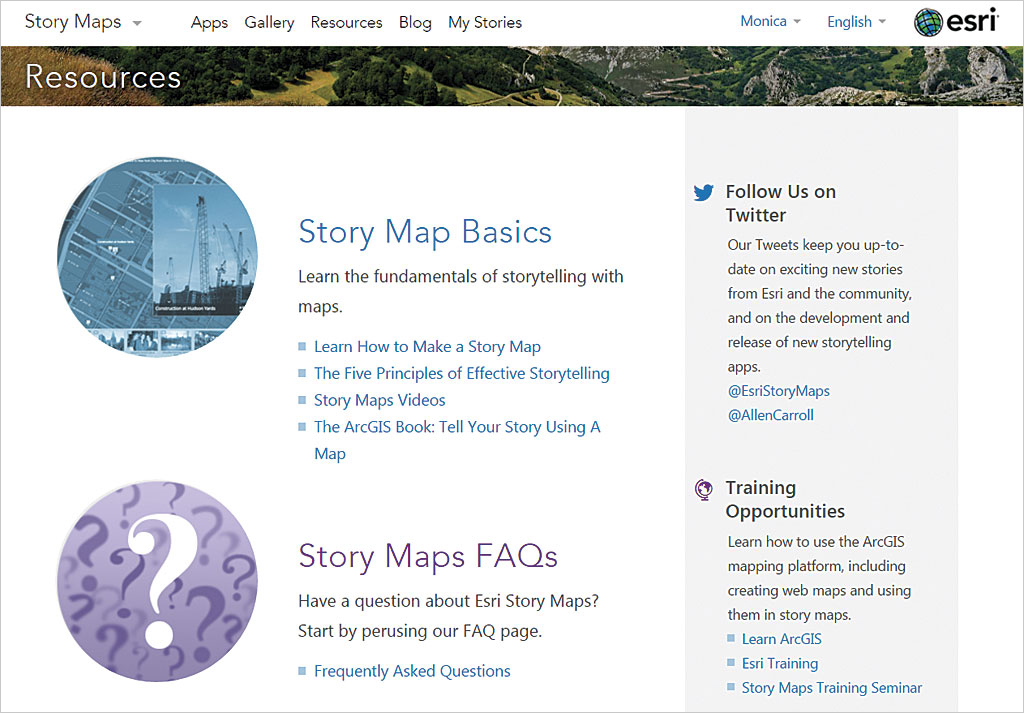Open the Frequently Asked Questions link

pos(412,671)
